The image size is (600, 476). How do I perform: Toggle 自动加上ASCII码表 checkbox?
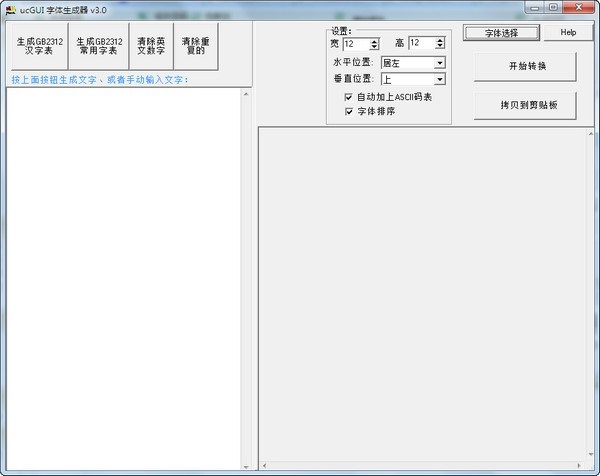click(x=348, y=97)
